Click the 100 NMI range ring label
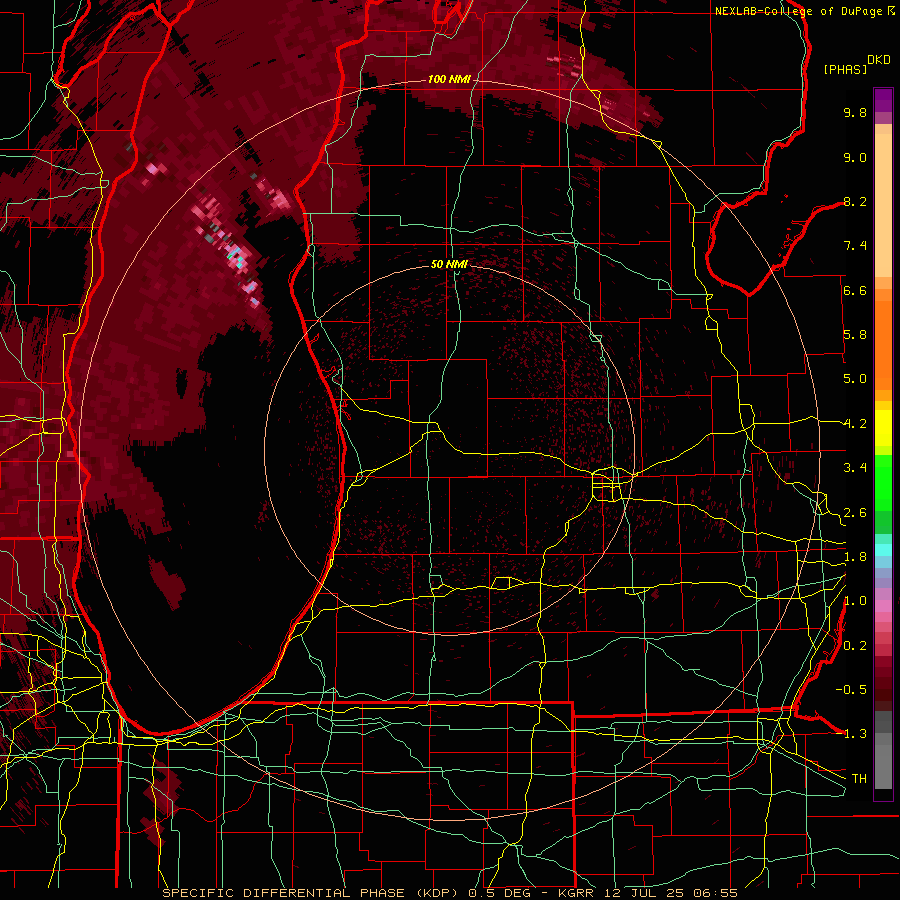This screenshot has height=900, width=900. click(449, 79)
